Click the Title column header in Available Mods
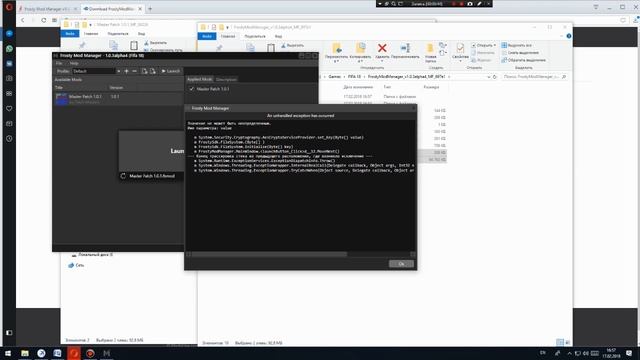The height and width of the screenshot is (360, 640). pyautogui.click(x=59, y=87)
